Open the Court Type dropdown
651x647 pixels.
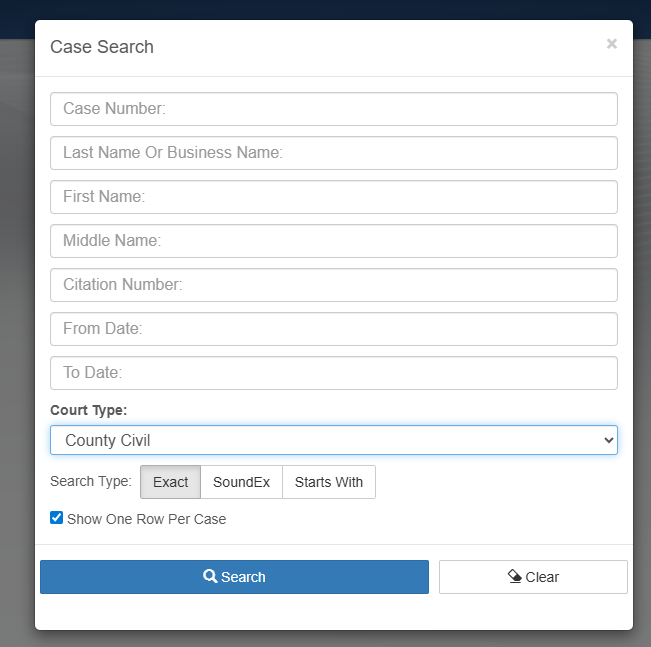pyautogui.click(x=333, y=440)
